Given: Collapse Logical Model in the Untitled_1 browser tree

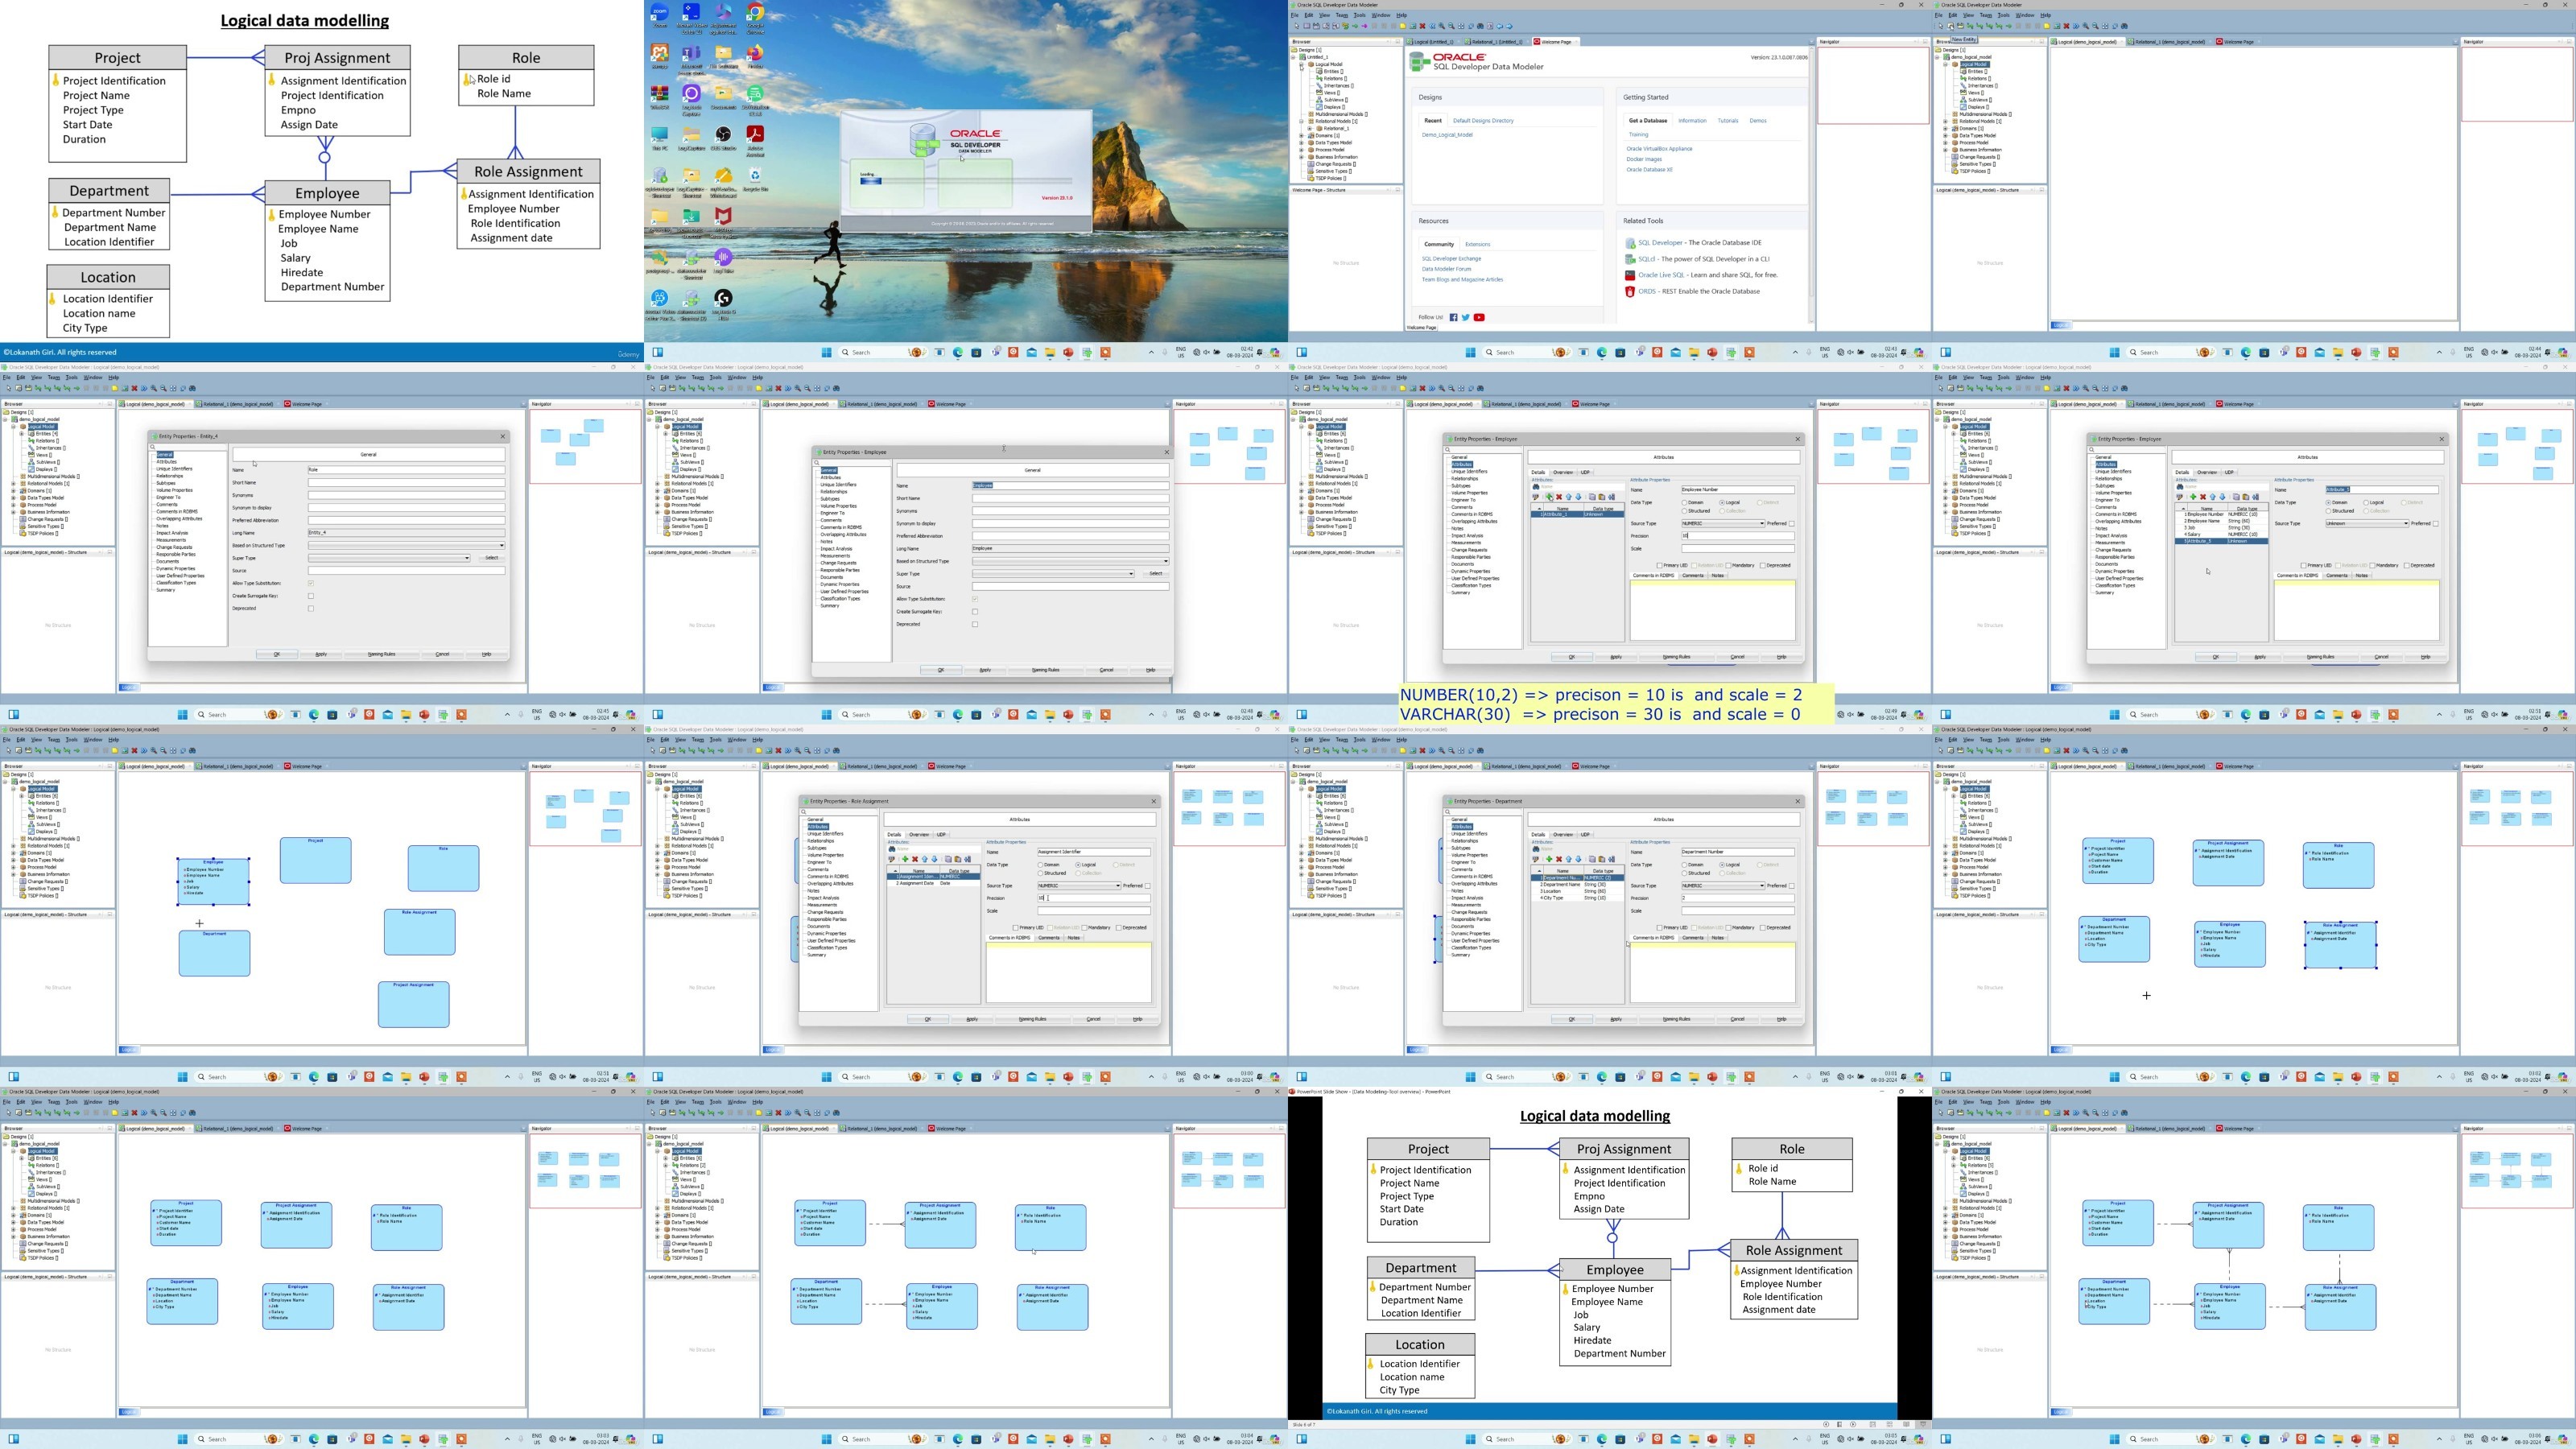Looking at the screenshot, I should [x=1302, y=64].
